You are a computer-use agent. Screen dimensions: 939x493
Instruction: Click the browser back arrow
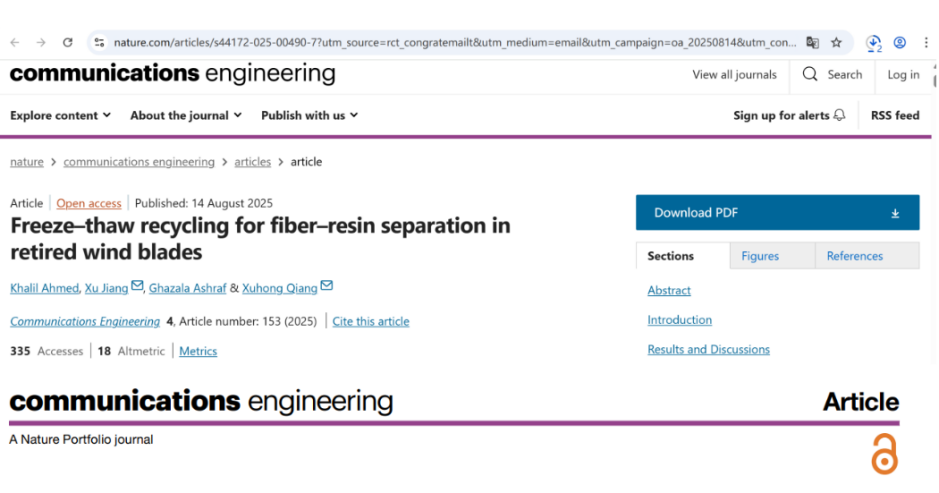click(15, 43)
